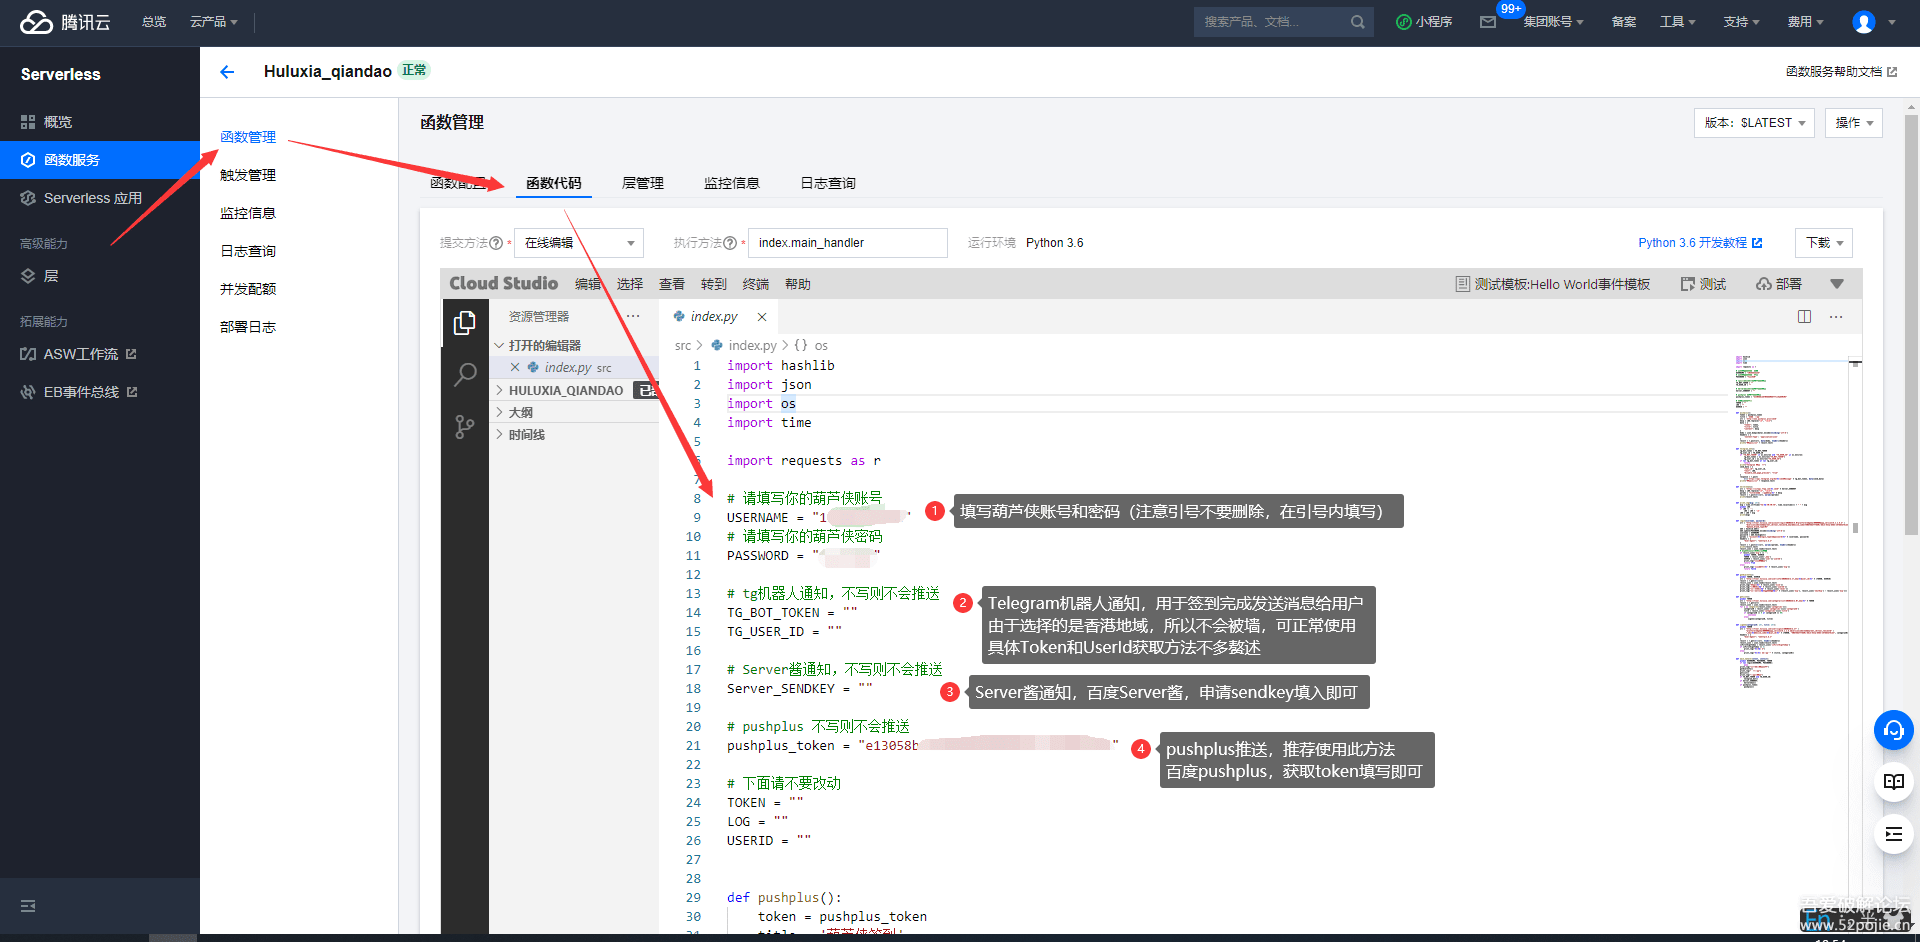
Task: Open the Source Control icon in Cloud Studio
Action: 465,427
